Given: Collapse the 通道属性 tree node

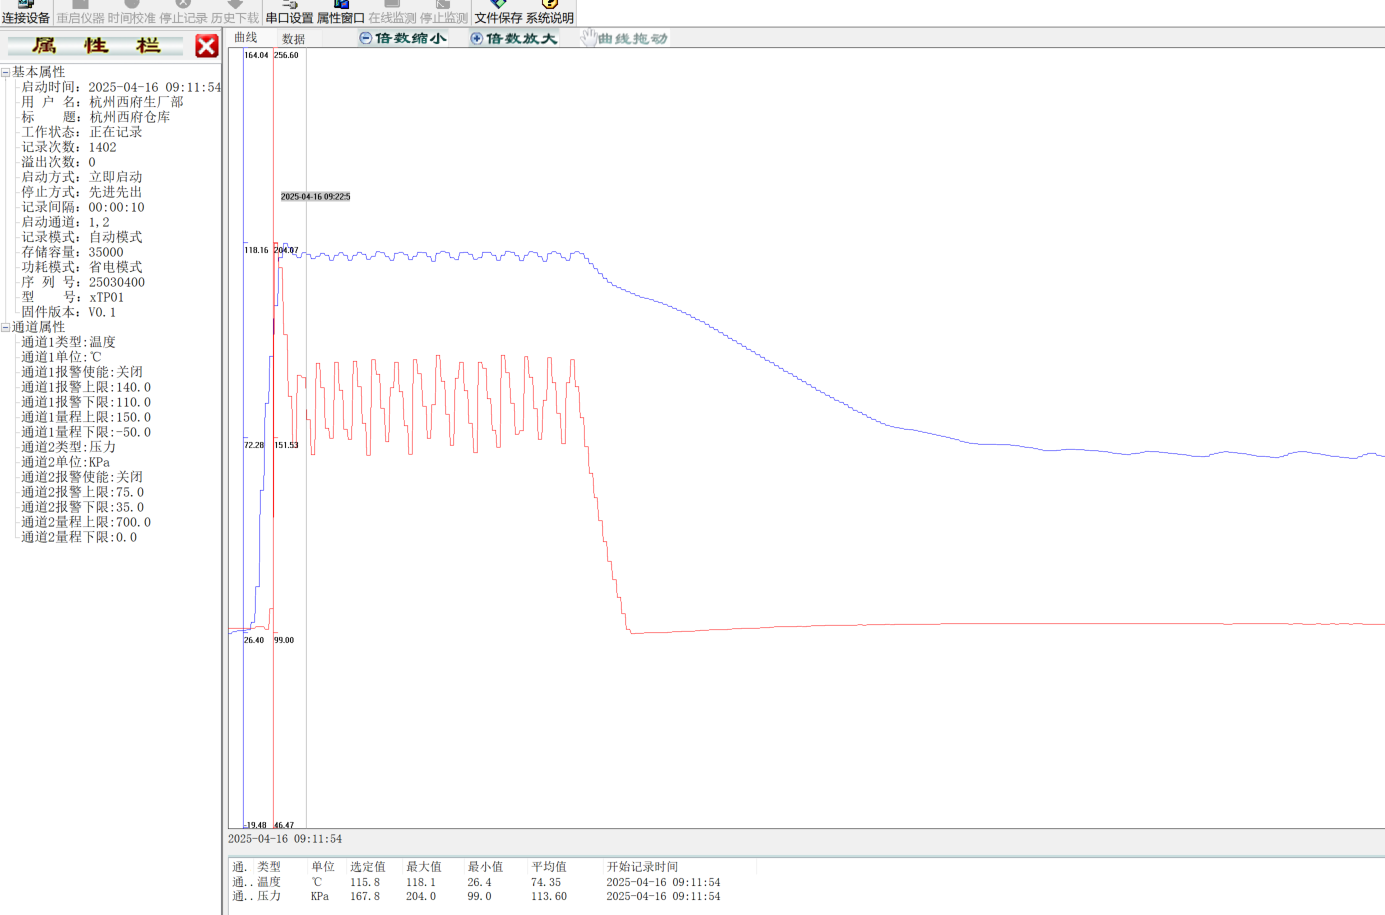Looking at the screenshot, I should [x=6, y=327].
